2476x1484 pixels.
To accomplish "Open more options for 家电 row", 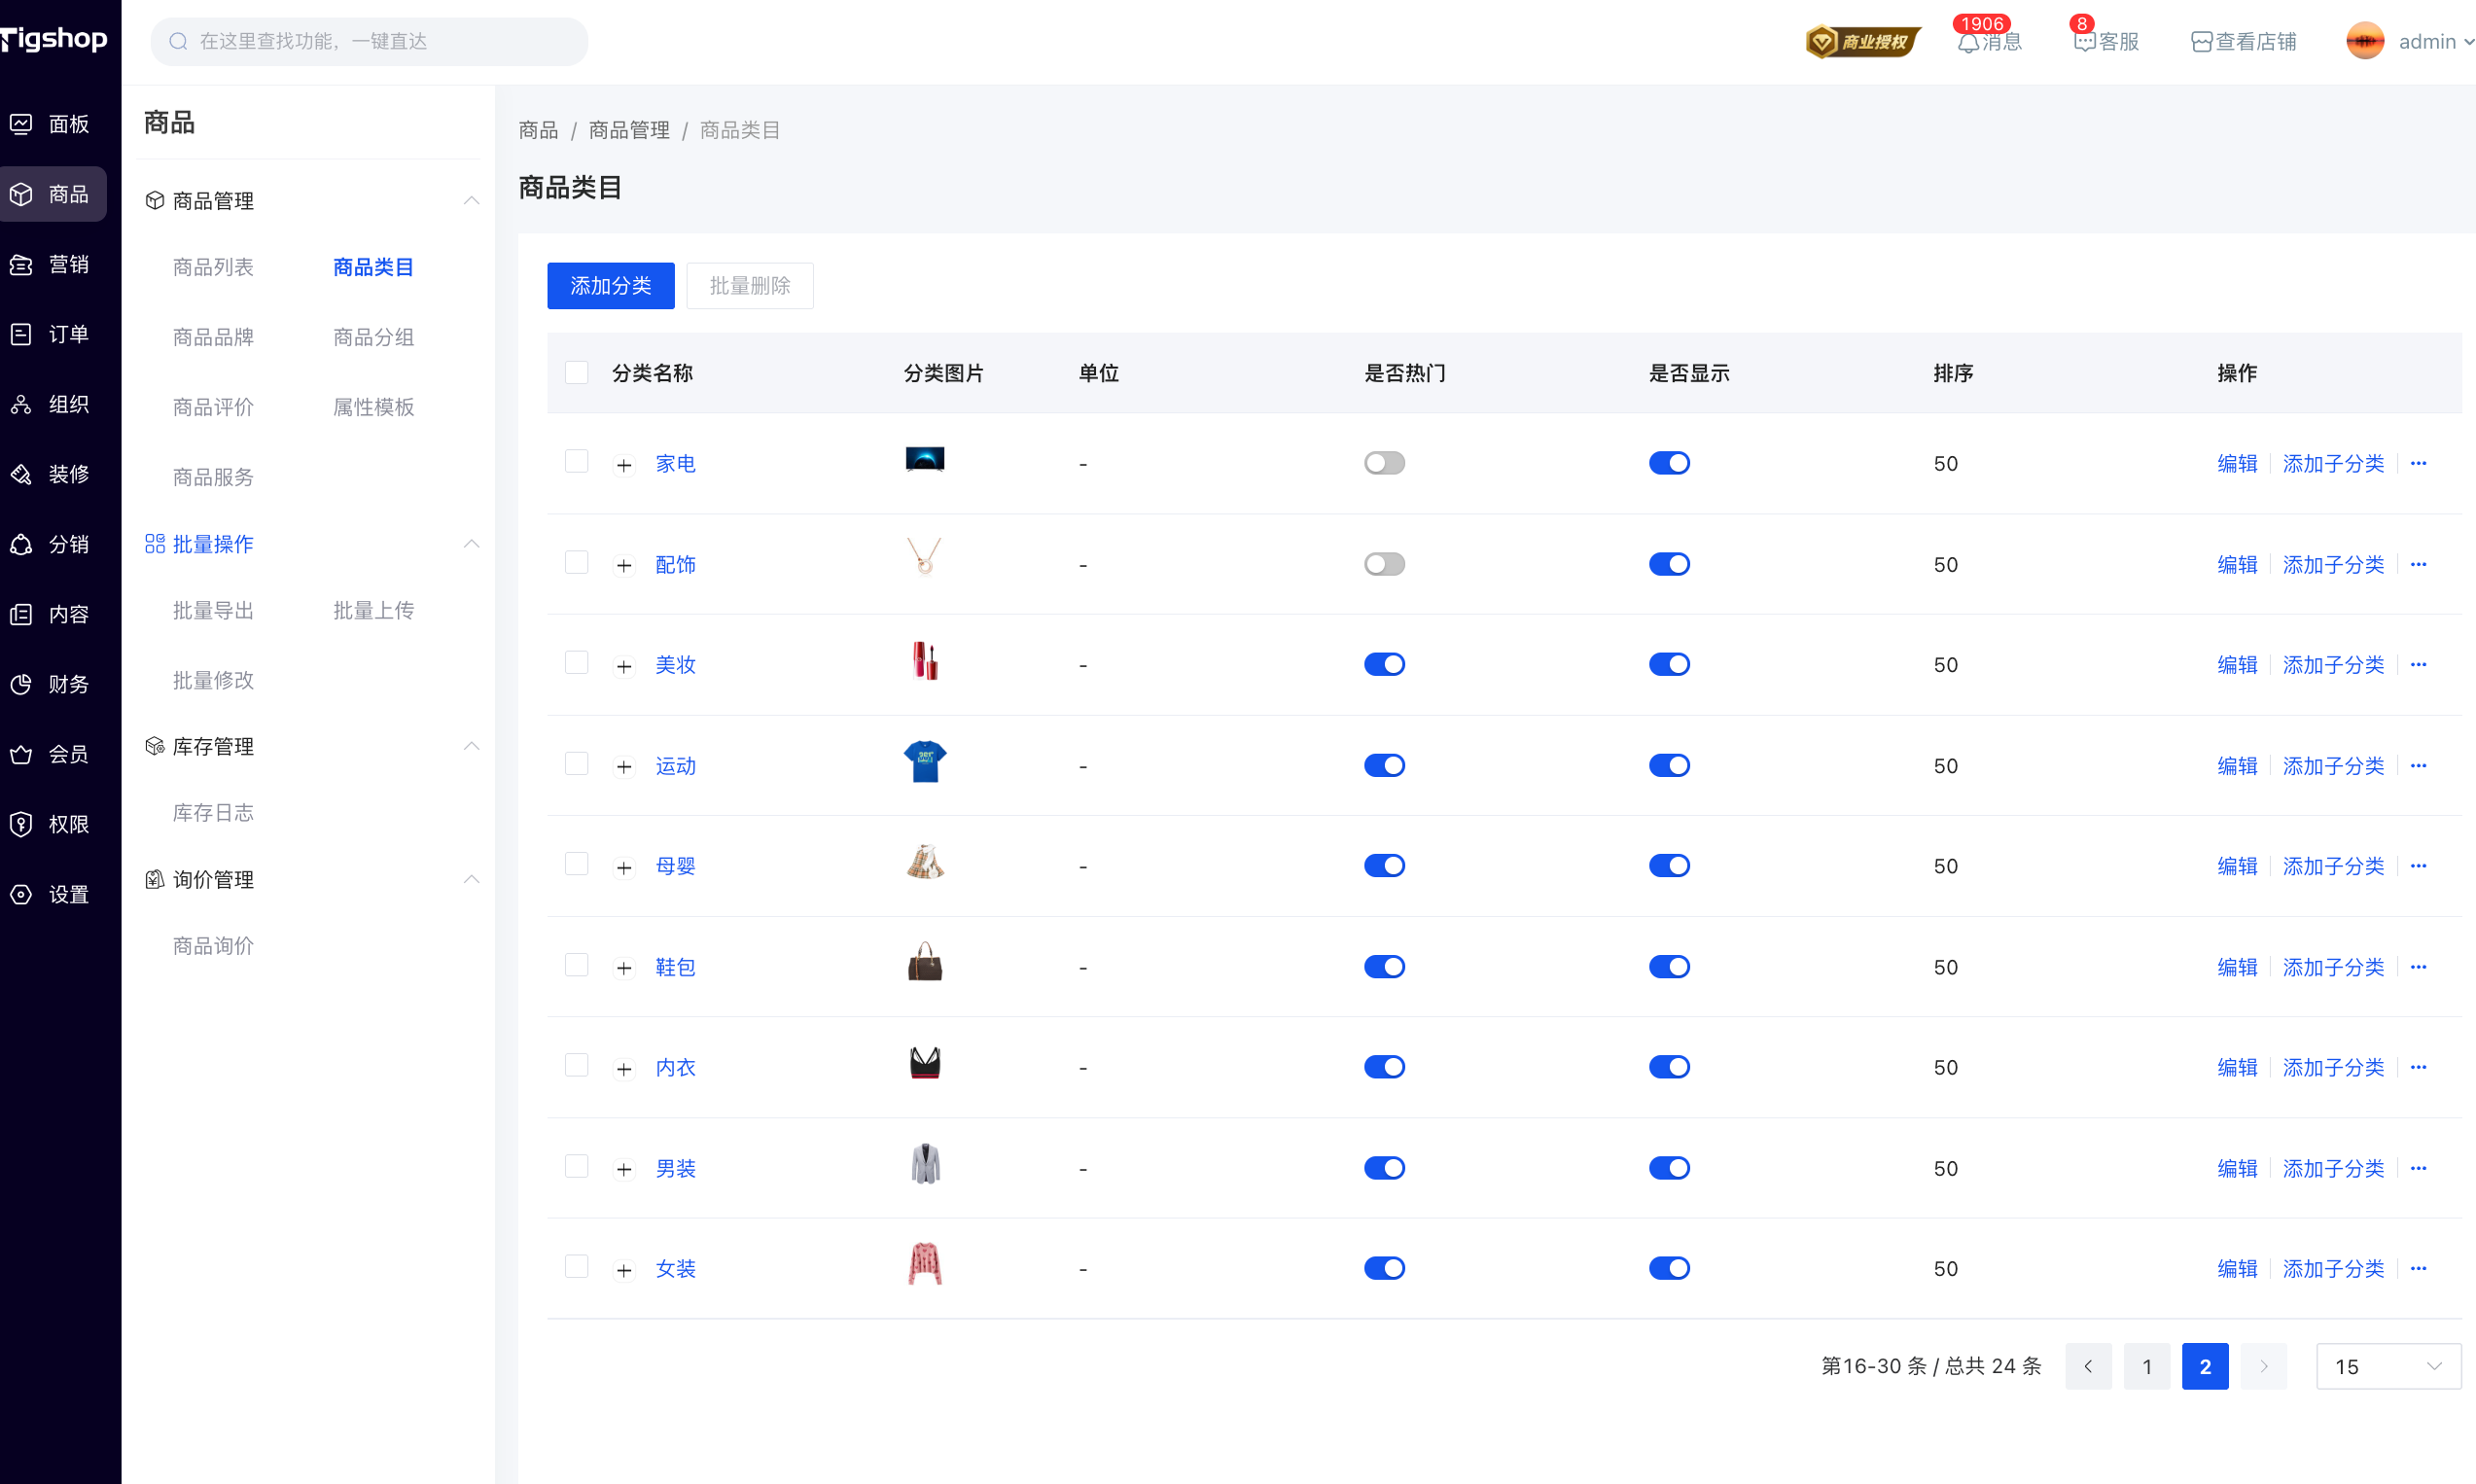I will [x=2418, y=463].
